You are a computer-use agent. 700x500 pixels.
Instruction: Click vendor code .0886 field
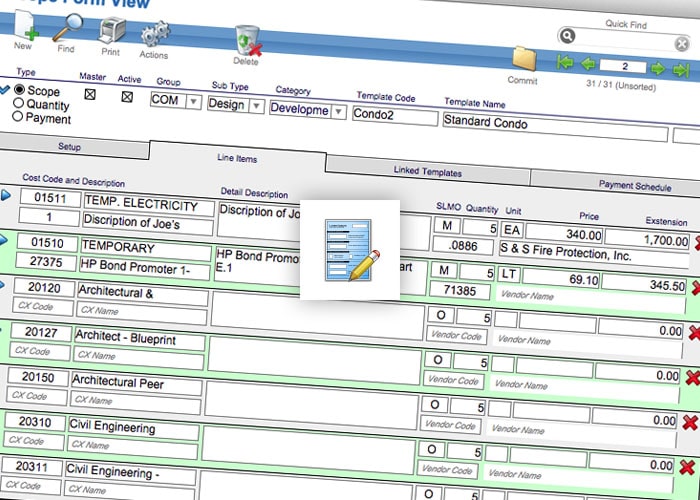463,246
